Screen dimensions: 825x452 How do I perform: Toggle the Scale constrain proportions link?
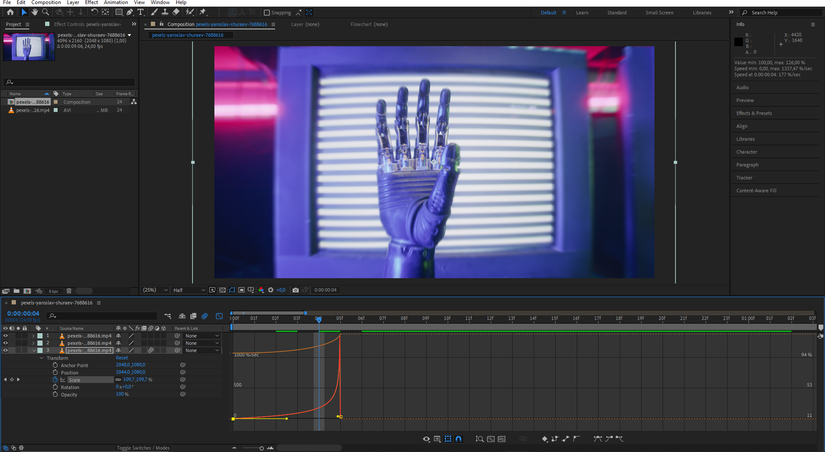pos(118,379)
